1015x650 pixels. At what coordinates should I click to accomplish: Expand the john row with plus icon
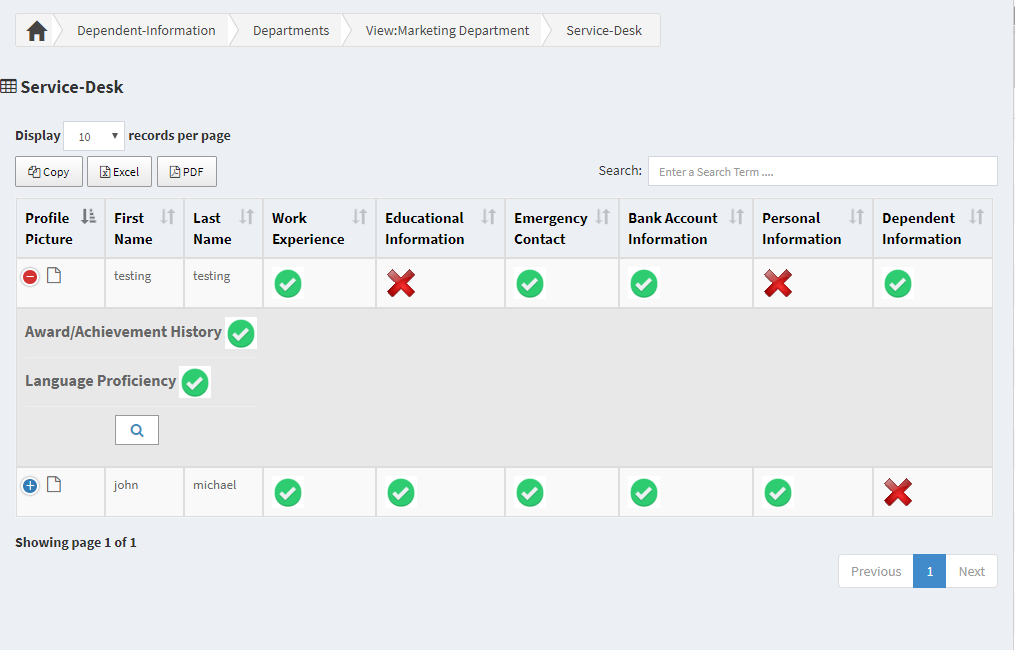(30, 486)
